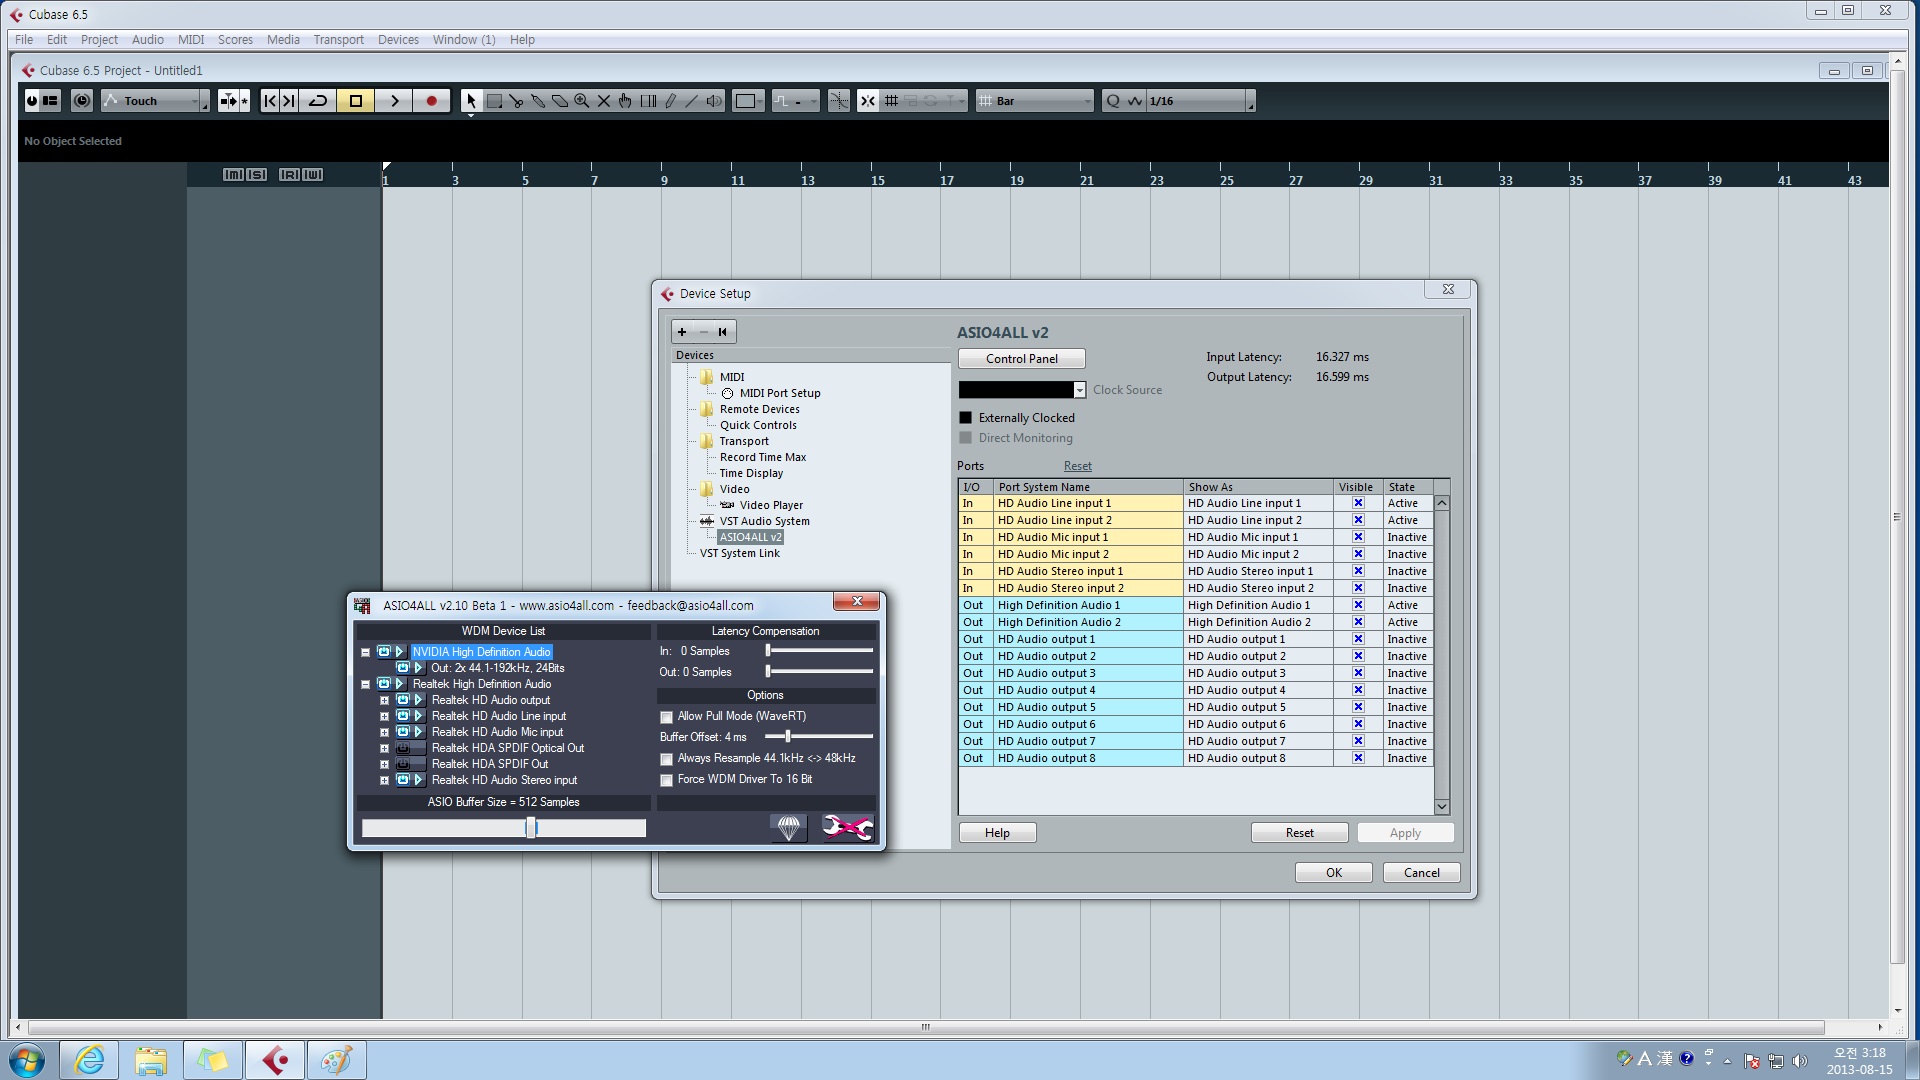Select the Erase tool
The width and height of the screenshot is (1920, 1080).
pyautogui.click(x=560, y=101)
